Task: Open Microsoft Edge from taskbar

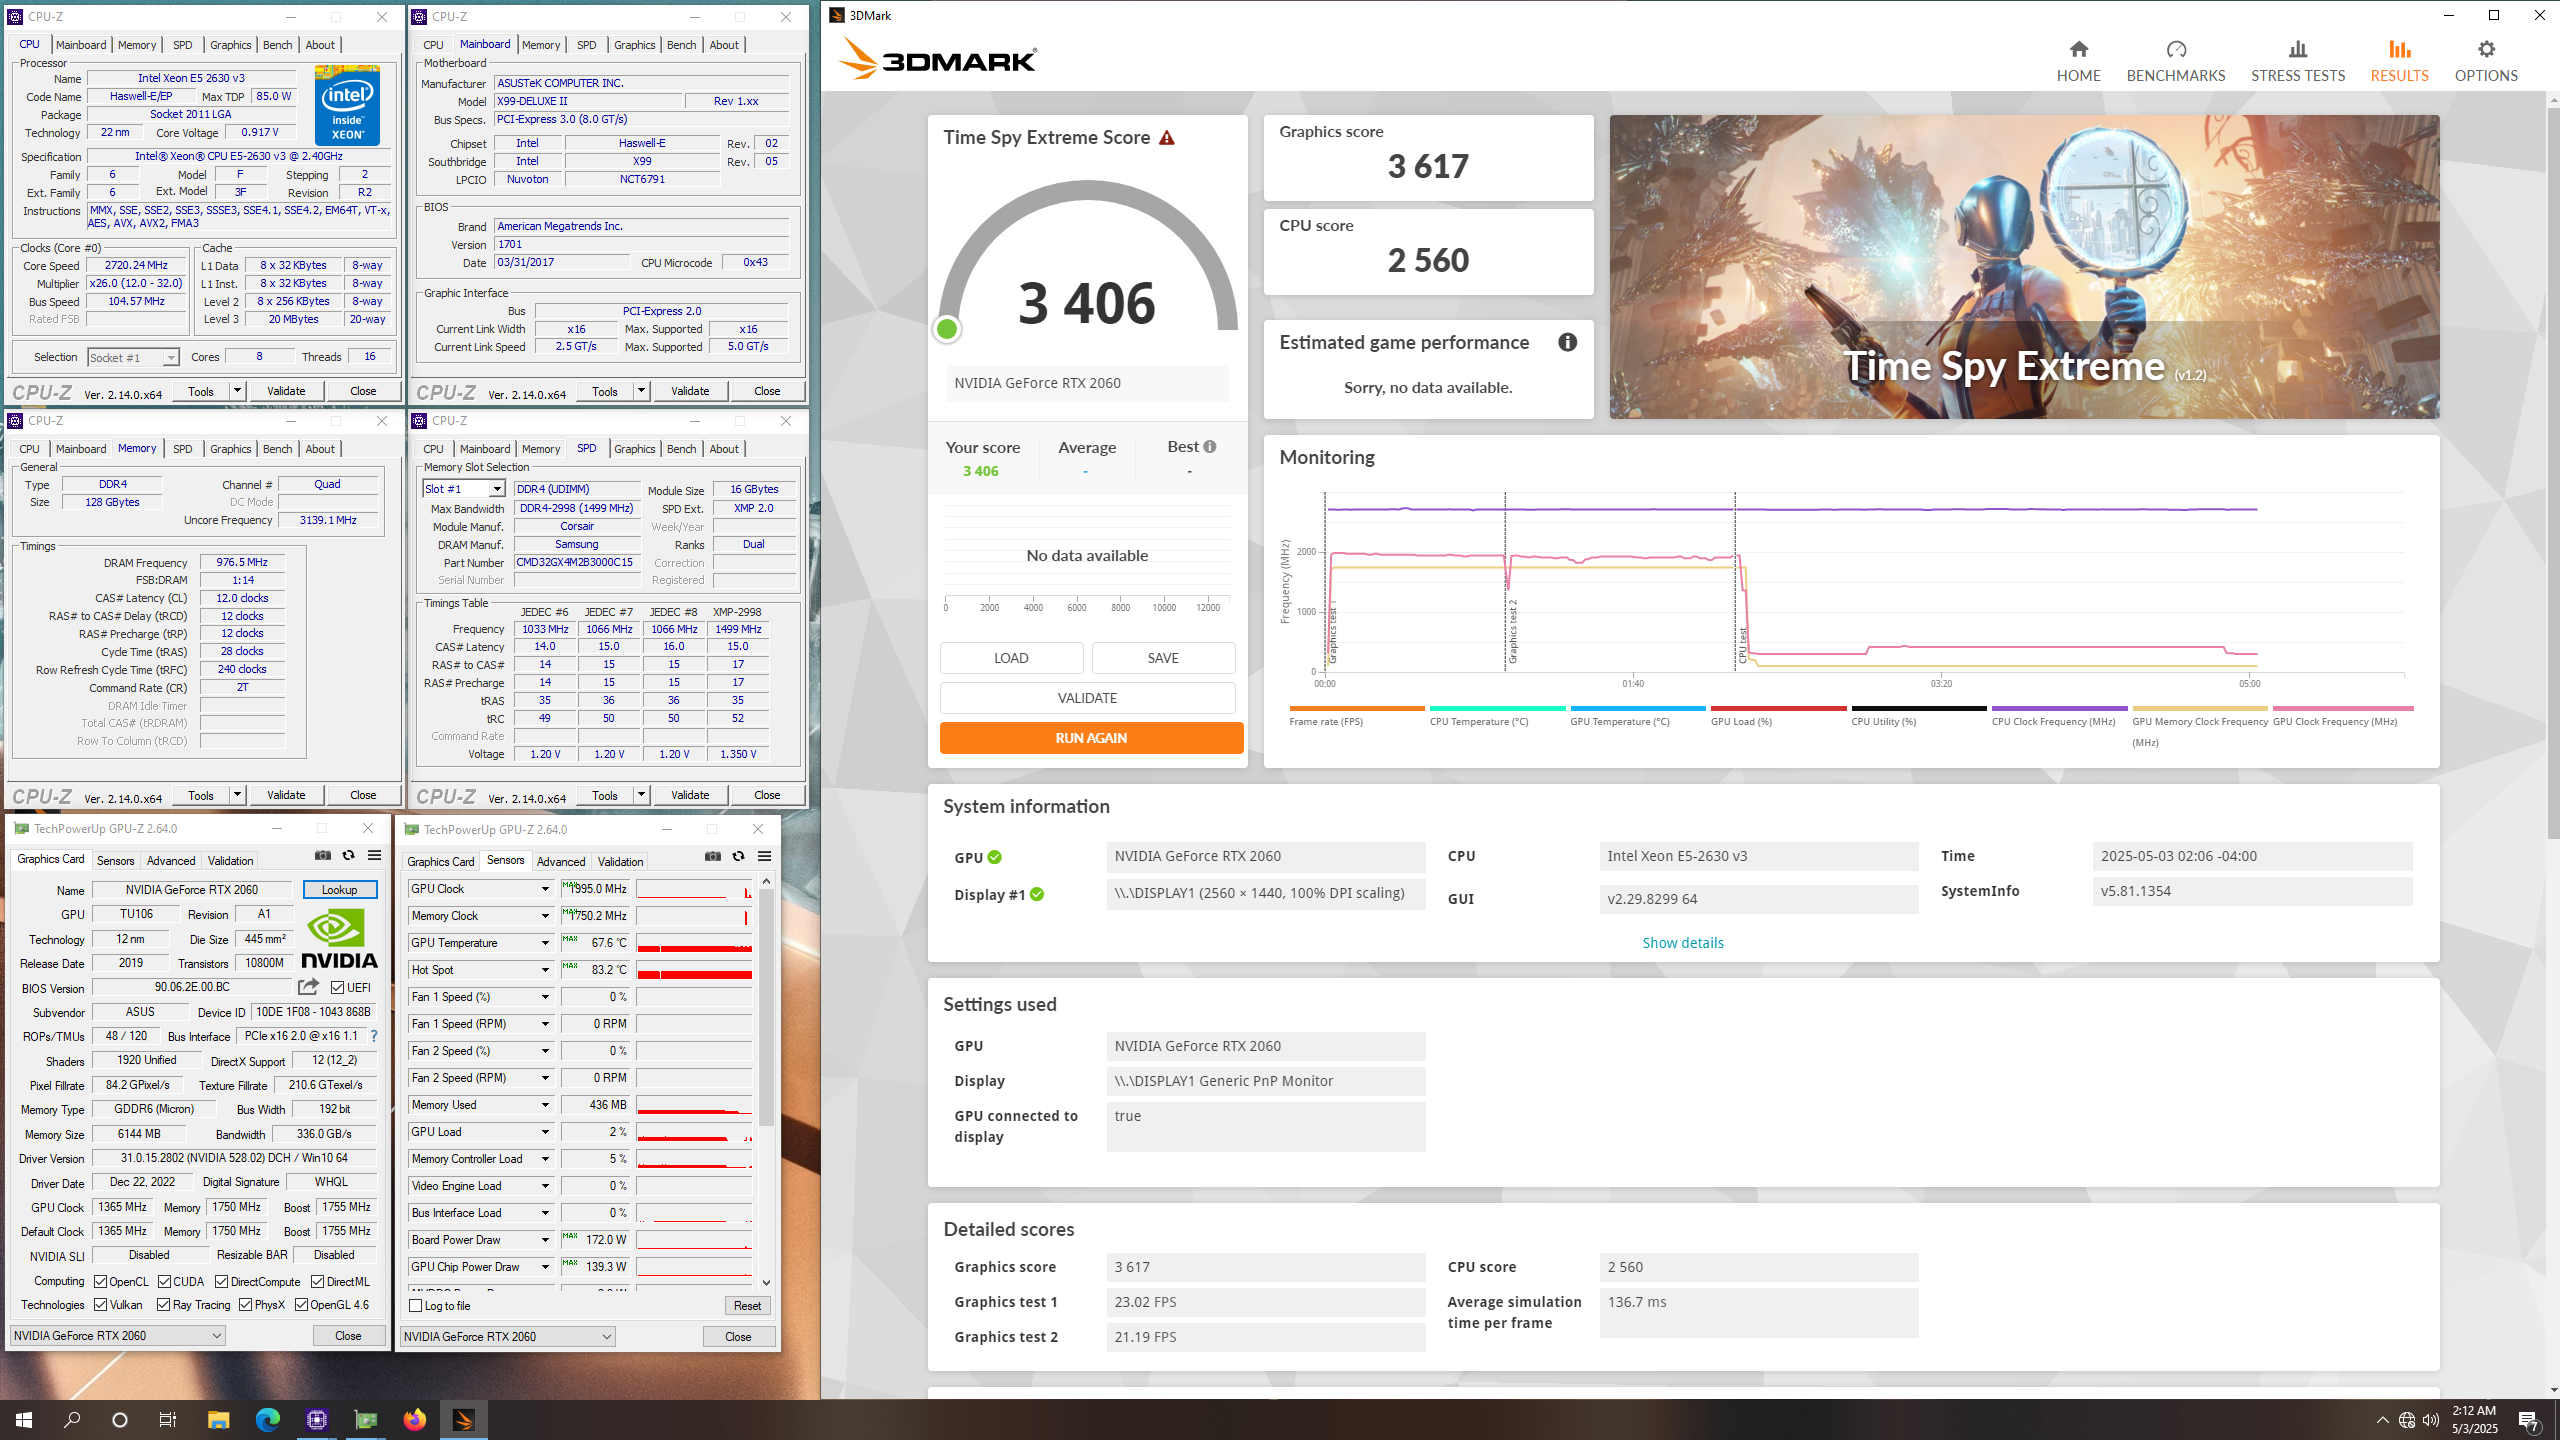Action: (267, 1420)
